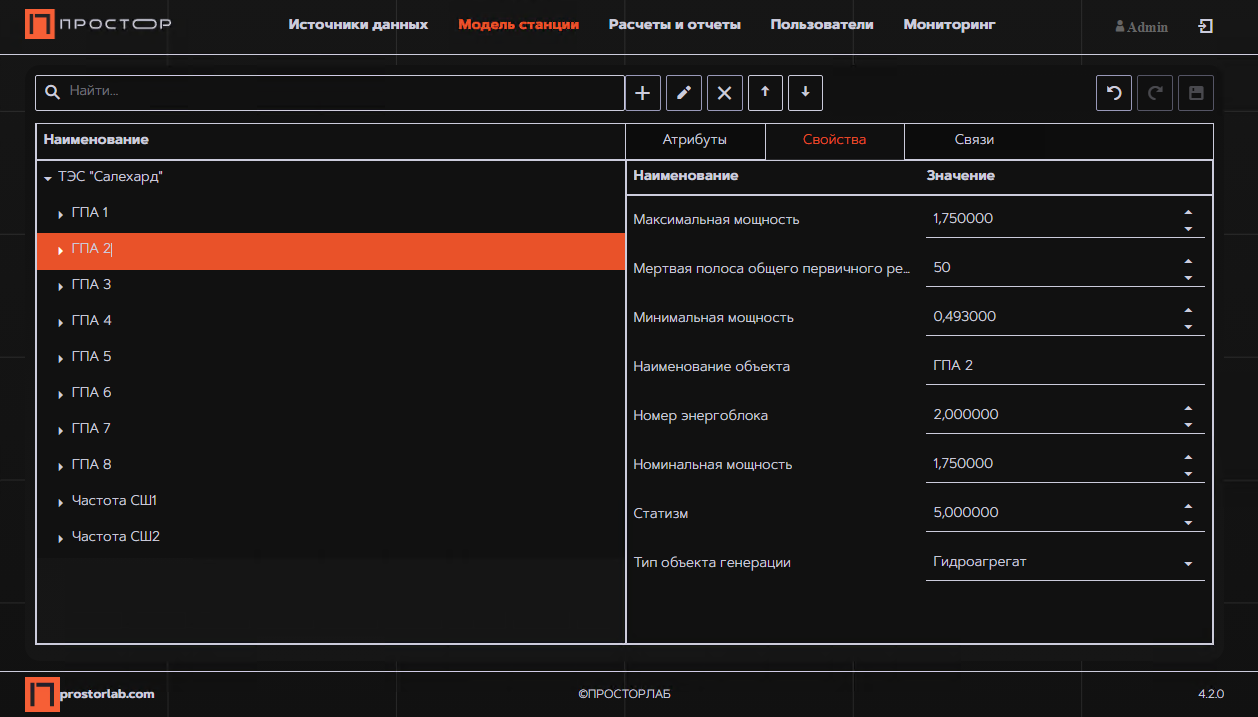The width and height of the screenshot is (1258, 717).
Task: Click the X delete icon in toolbar
Action: coord(725,93)
